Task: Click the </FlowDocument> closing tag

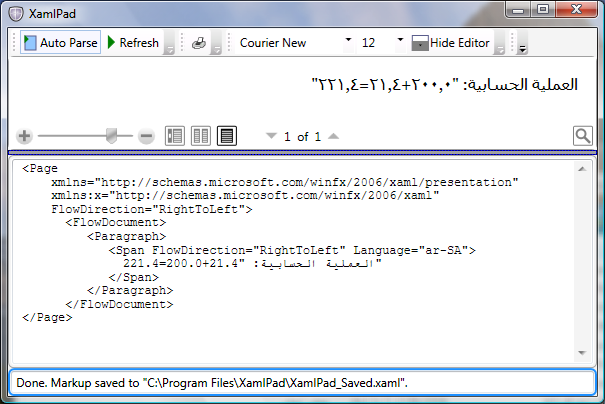Action: (119, 304)
